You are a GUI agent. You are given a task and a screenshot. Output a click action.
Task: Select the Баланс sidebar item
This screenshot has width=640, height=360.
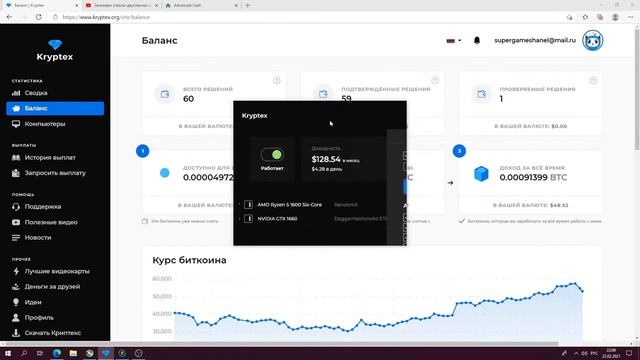[x=55, y=109]
